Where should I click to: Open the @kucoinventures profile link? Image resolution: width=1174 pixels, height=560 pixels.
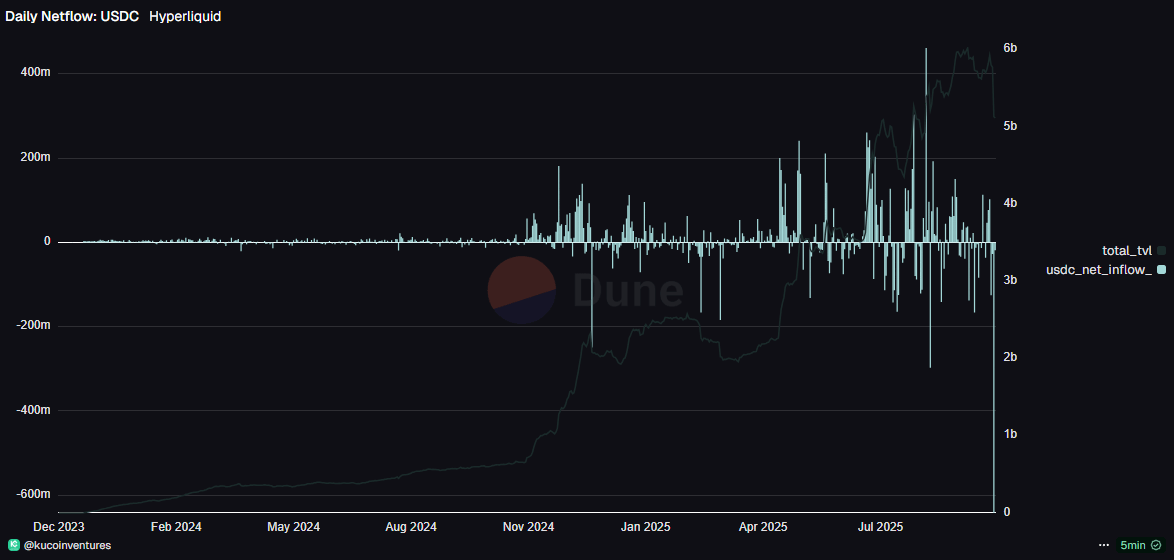66,545
